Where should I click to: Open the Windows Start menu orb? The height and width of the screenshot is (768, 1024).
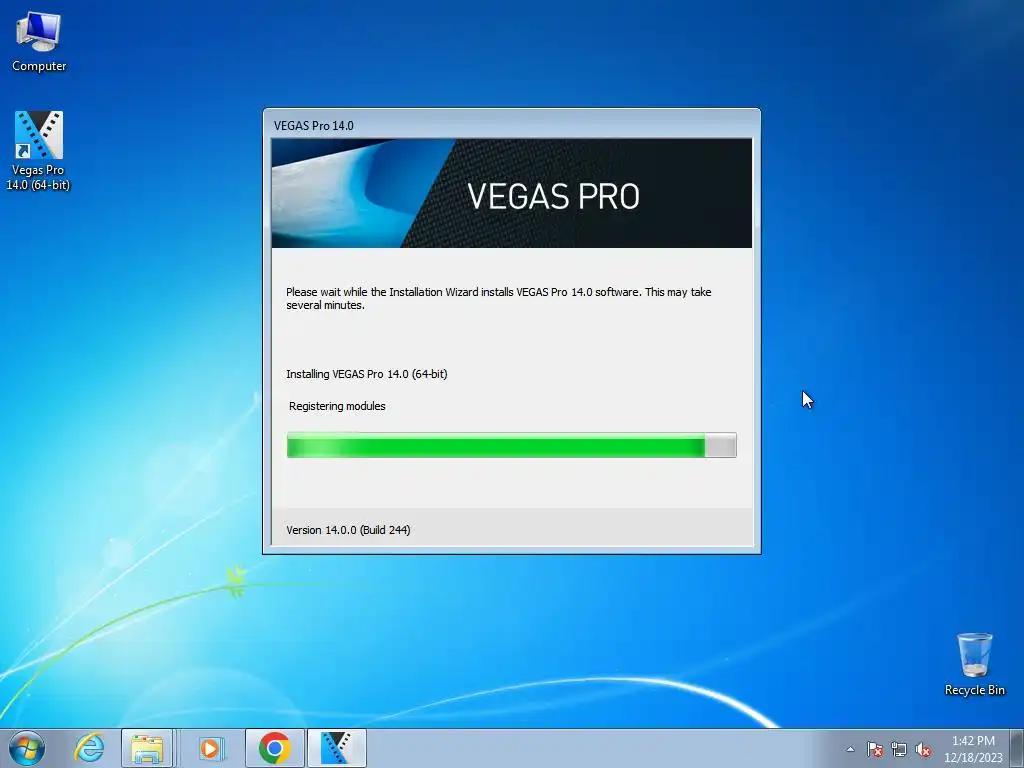tap(27, 748)
